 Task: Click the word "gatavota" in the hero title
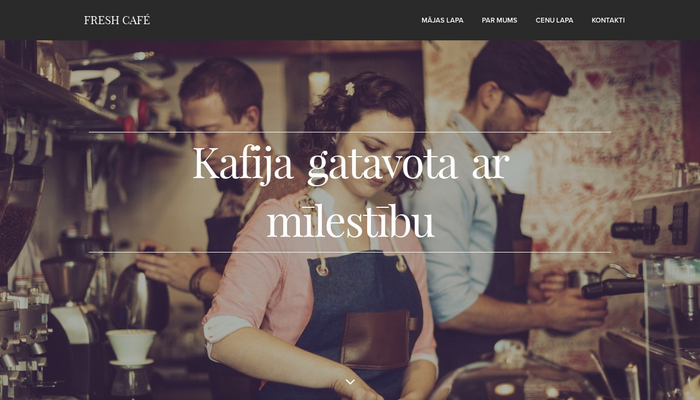click(383, 166)
